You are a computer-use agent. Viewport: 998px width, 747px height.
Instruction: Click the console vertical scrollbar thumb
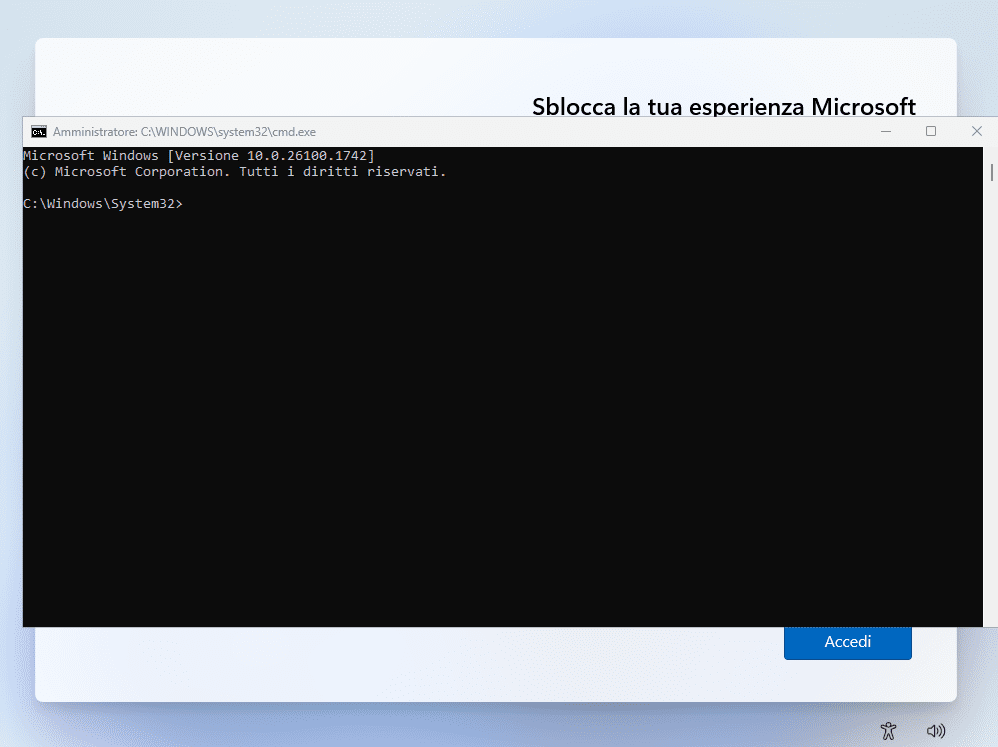(991, 172)
